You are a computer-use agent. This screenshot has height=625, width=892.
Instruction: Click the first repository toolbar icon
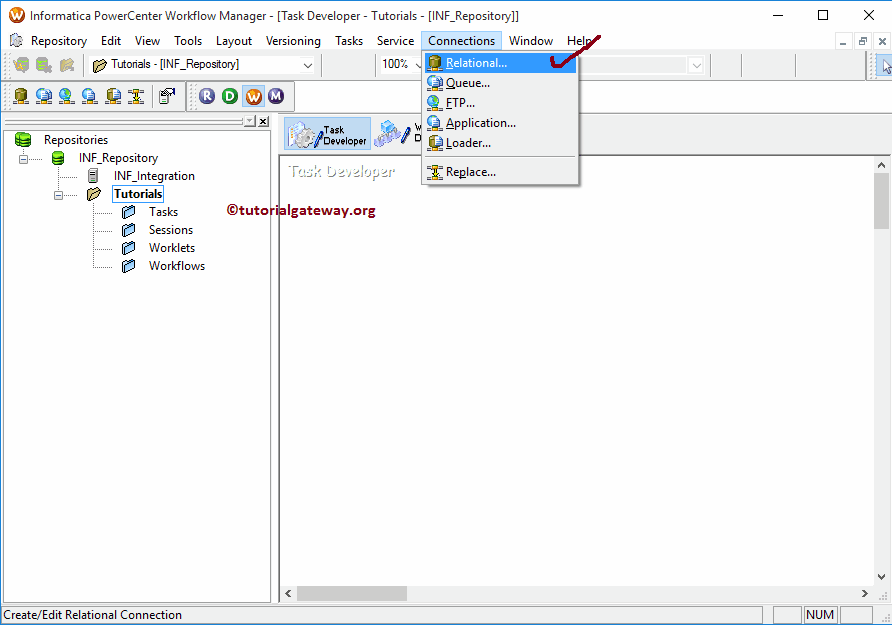[x=21, y=65]
